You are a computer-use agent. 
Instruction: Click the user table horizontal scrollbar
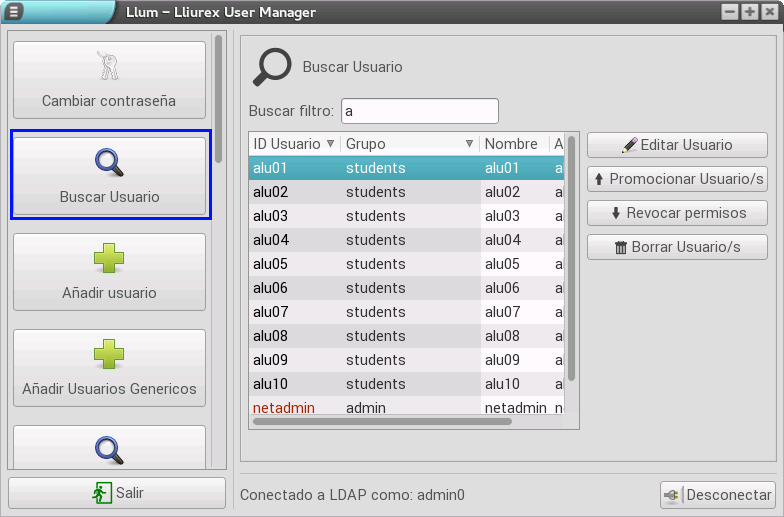click(382, 422)
